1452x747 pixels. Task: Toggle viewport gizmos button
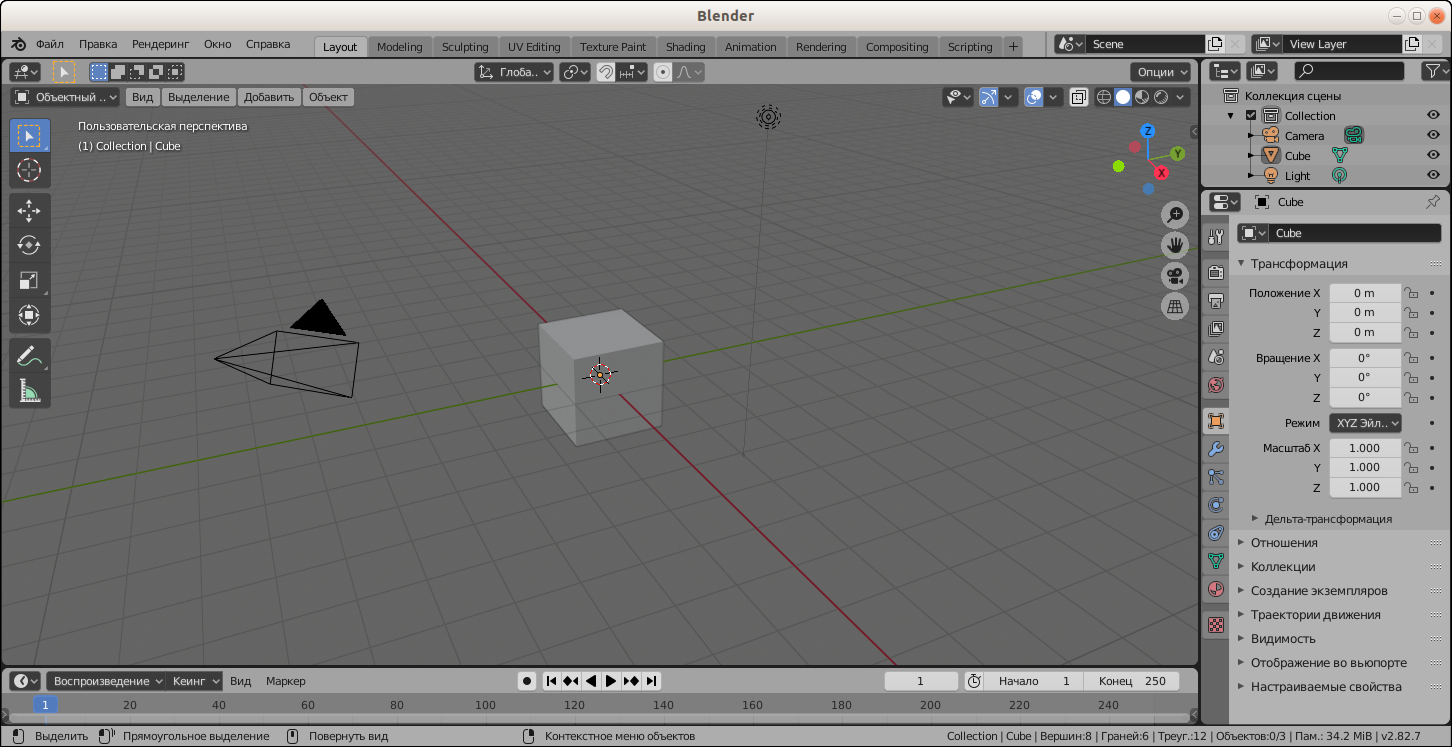[988, 97]
